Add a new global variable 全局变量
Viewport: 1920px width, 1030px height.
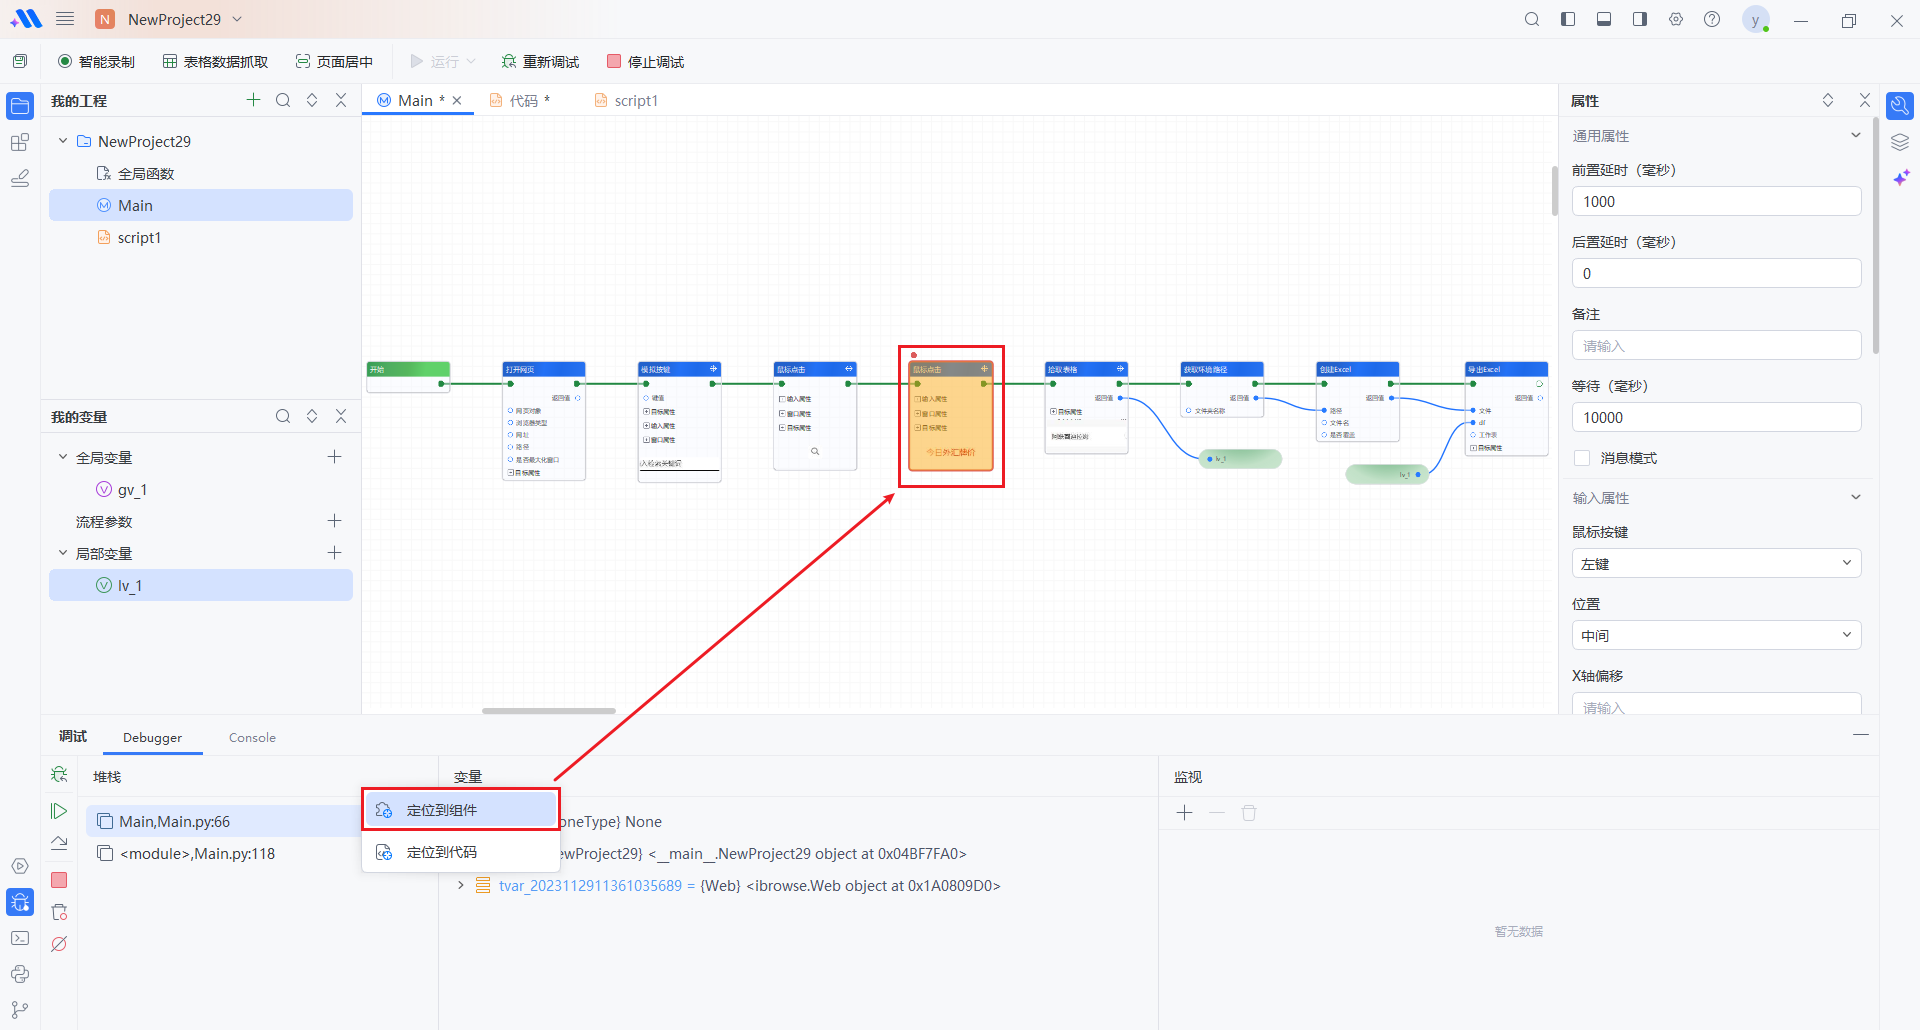tap(335, 457)
